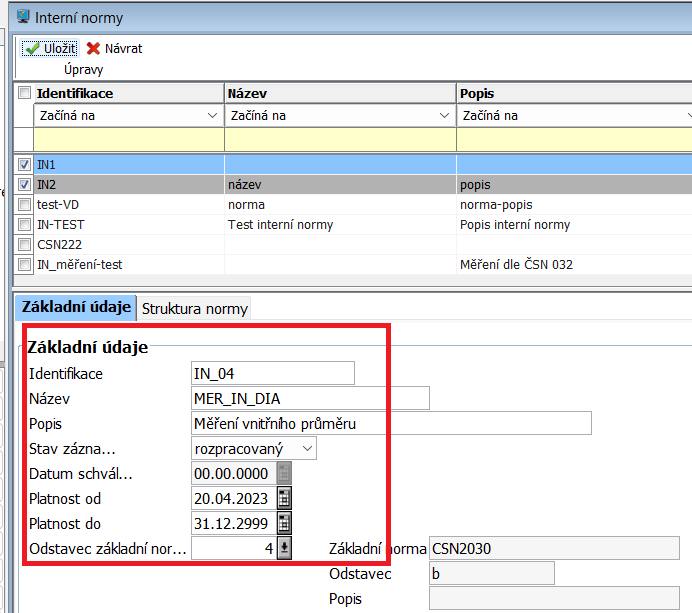
Task: Click the Odstavec základní normy lookup icon
Action: (284, 548)
